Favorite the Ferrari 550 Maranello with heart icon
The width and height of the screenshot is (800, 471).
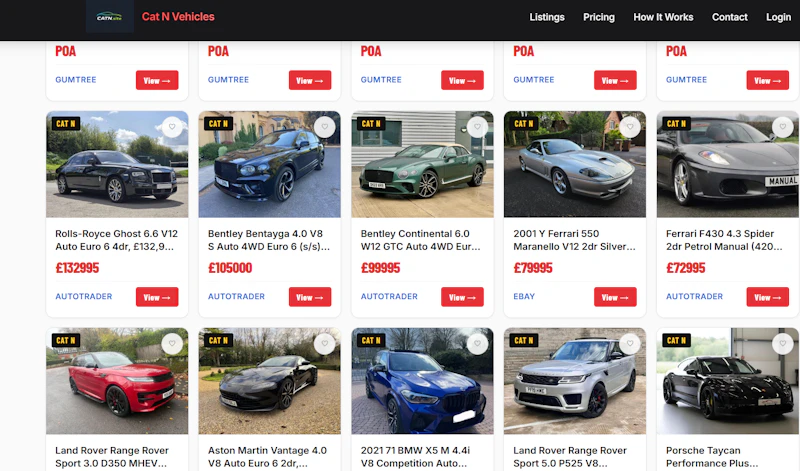(x=630, y=127)
